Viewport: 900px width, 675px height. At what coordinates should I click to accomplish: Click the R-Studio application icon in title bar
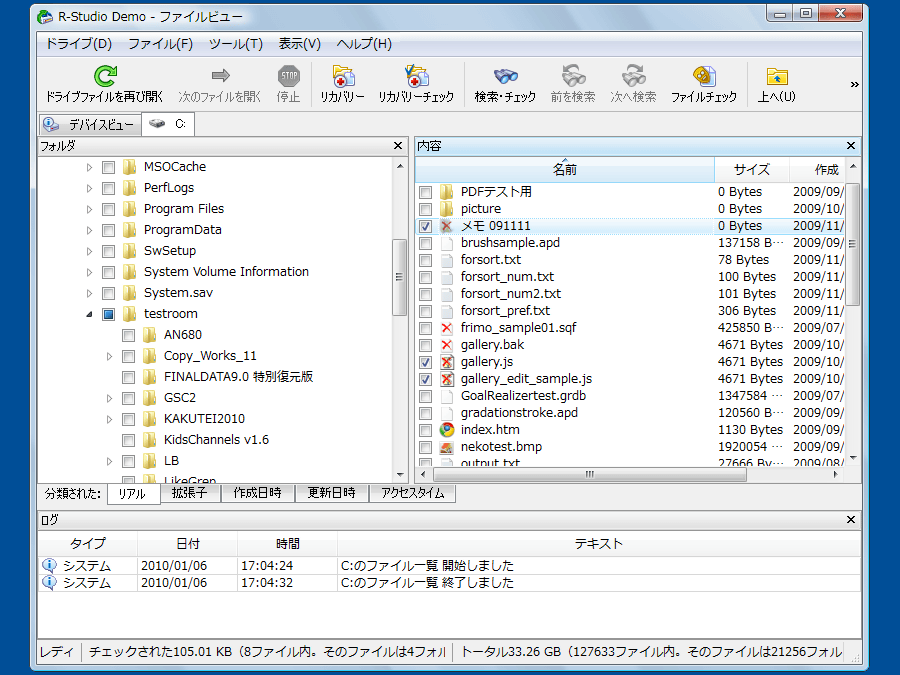45,17
